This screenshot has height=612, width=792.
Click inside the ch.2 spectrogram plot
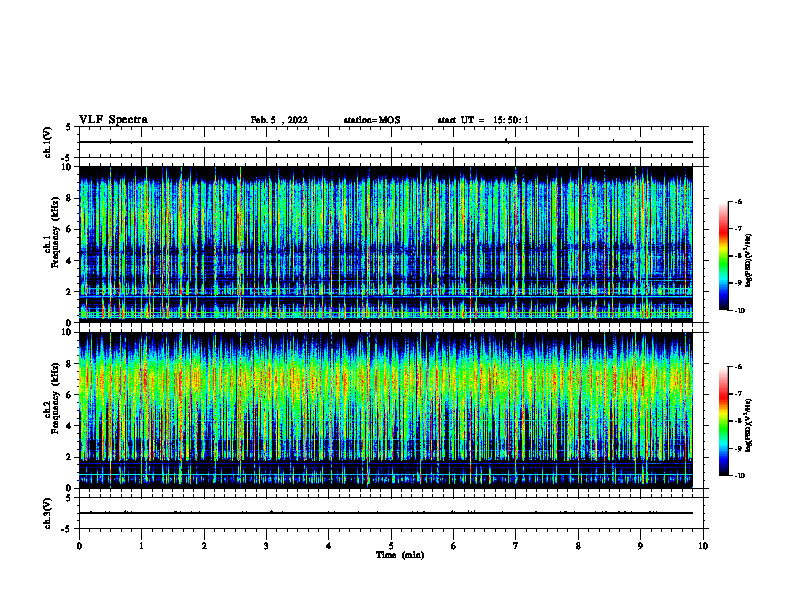point(385,410)
